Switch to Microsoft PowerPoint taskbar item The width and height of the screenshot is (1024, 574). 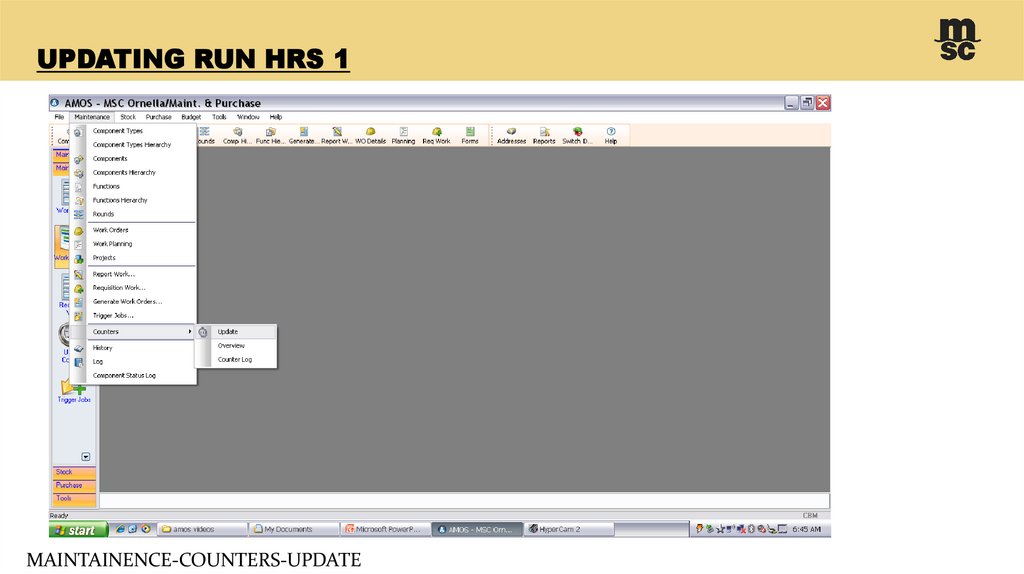[x=387, y=530]
